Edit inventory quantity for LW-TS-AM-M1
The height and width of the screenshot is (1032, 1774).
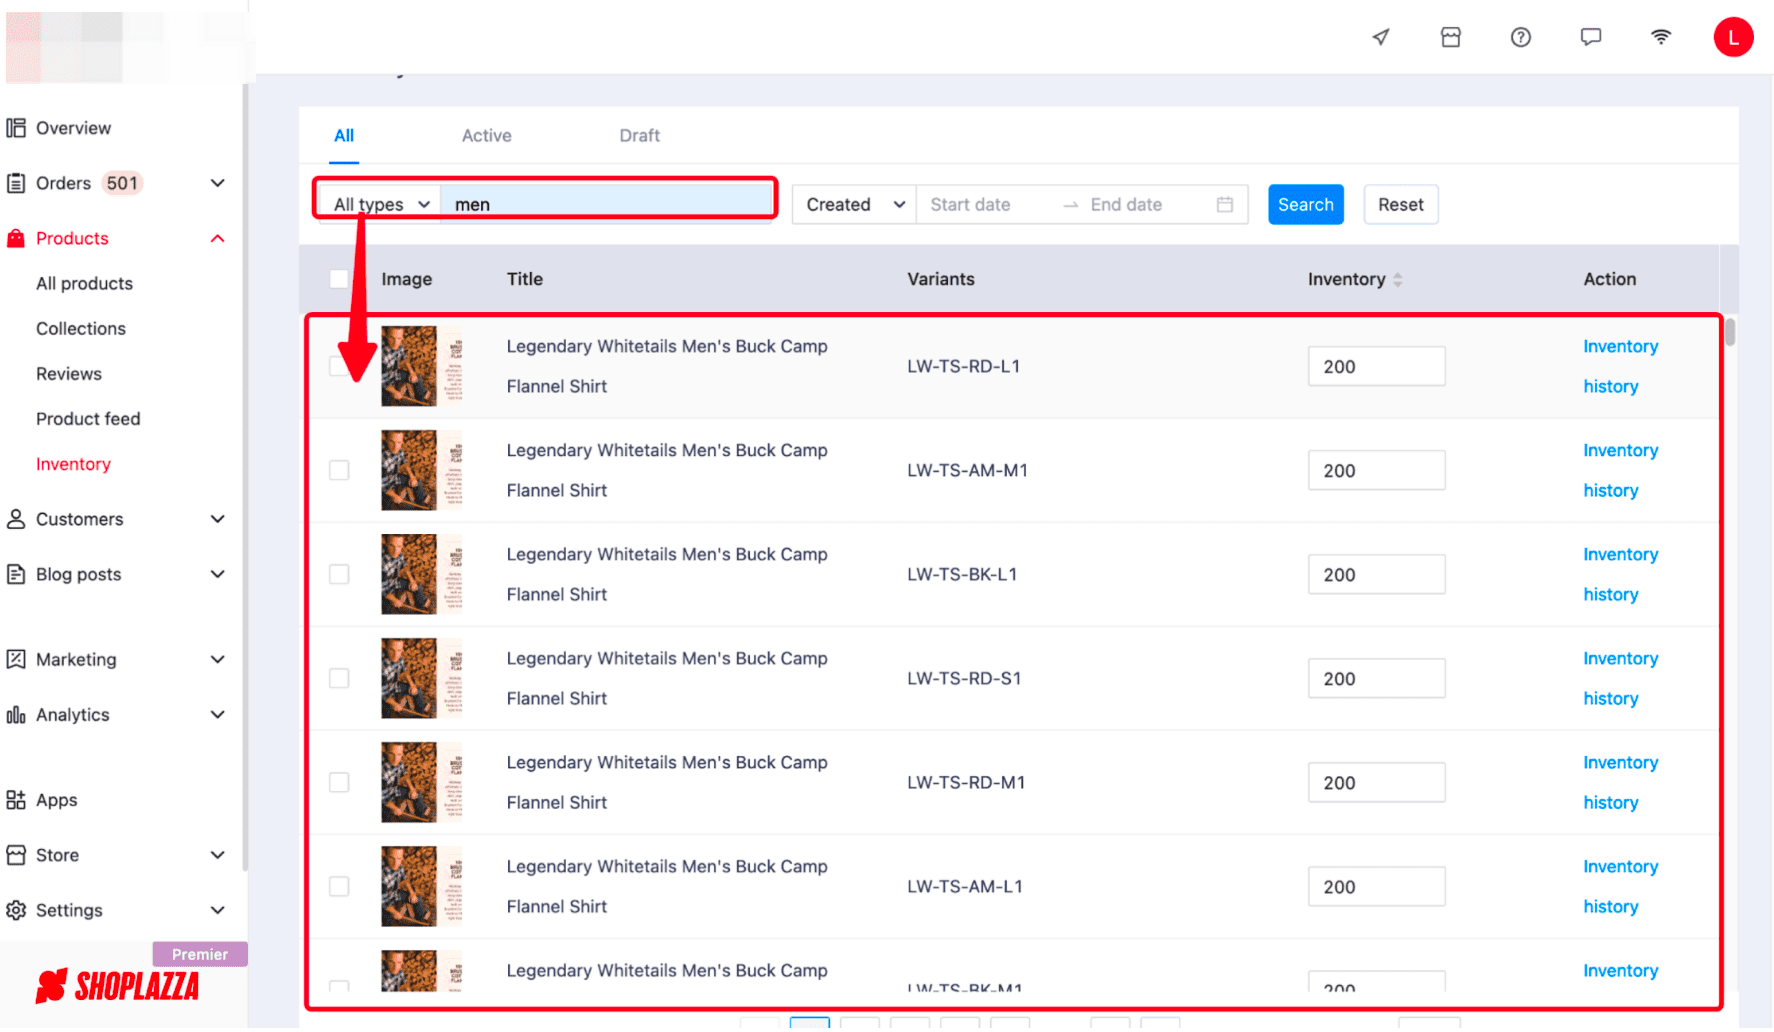(1376, 470)
